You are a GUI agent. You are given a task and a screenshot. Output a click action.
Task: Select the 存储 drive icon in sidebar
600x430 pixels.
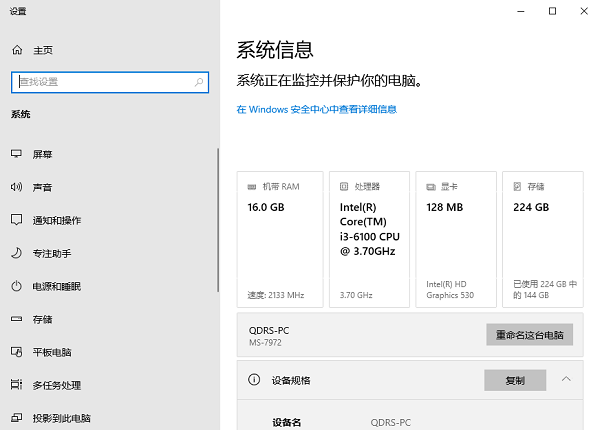(16, 319)
